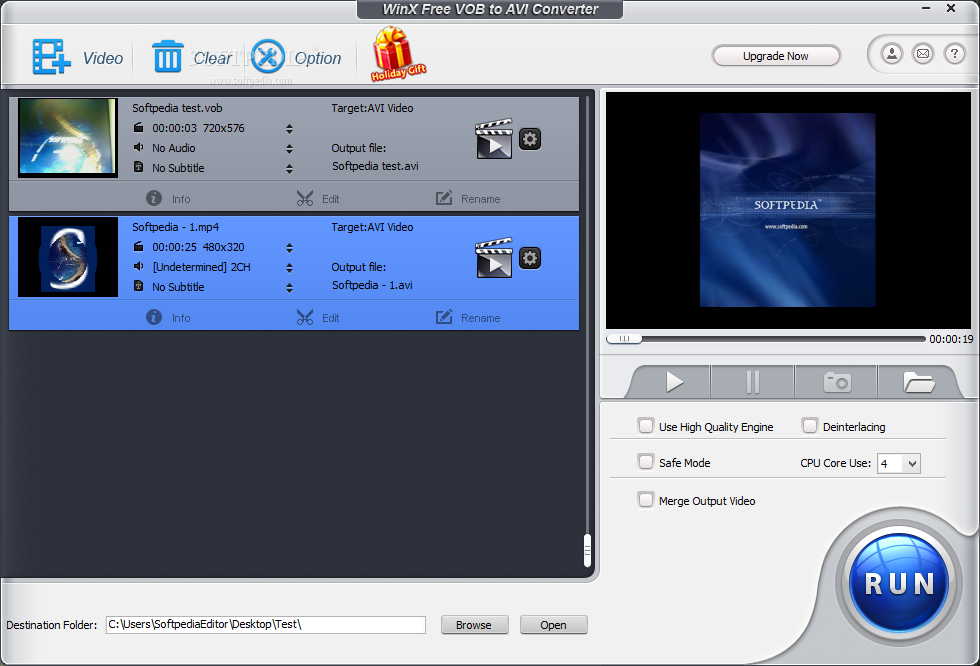The image size is (980, 666).
Task: Click Rename pencil icon for Softpedia test.vob
Action: pos(444,198)
